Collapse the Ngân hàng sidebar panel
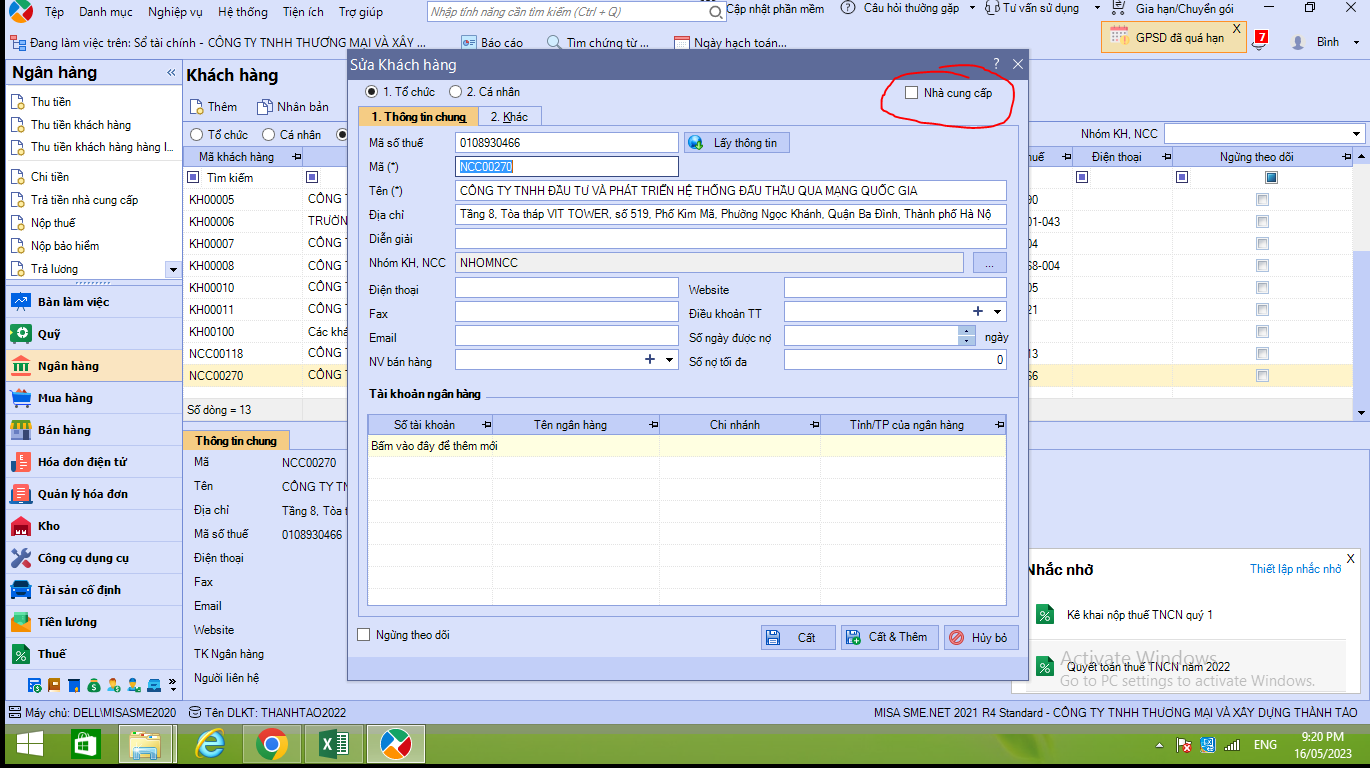Screen dimensions: 1370x768 click(x=171, y=73)
